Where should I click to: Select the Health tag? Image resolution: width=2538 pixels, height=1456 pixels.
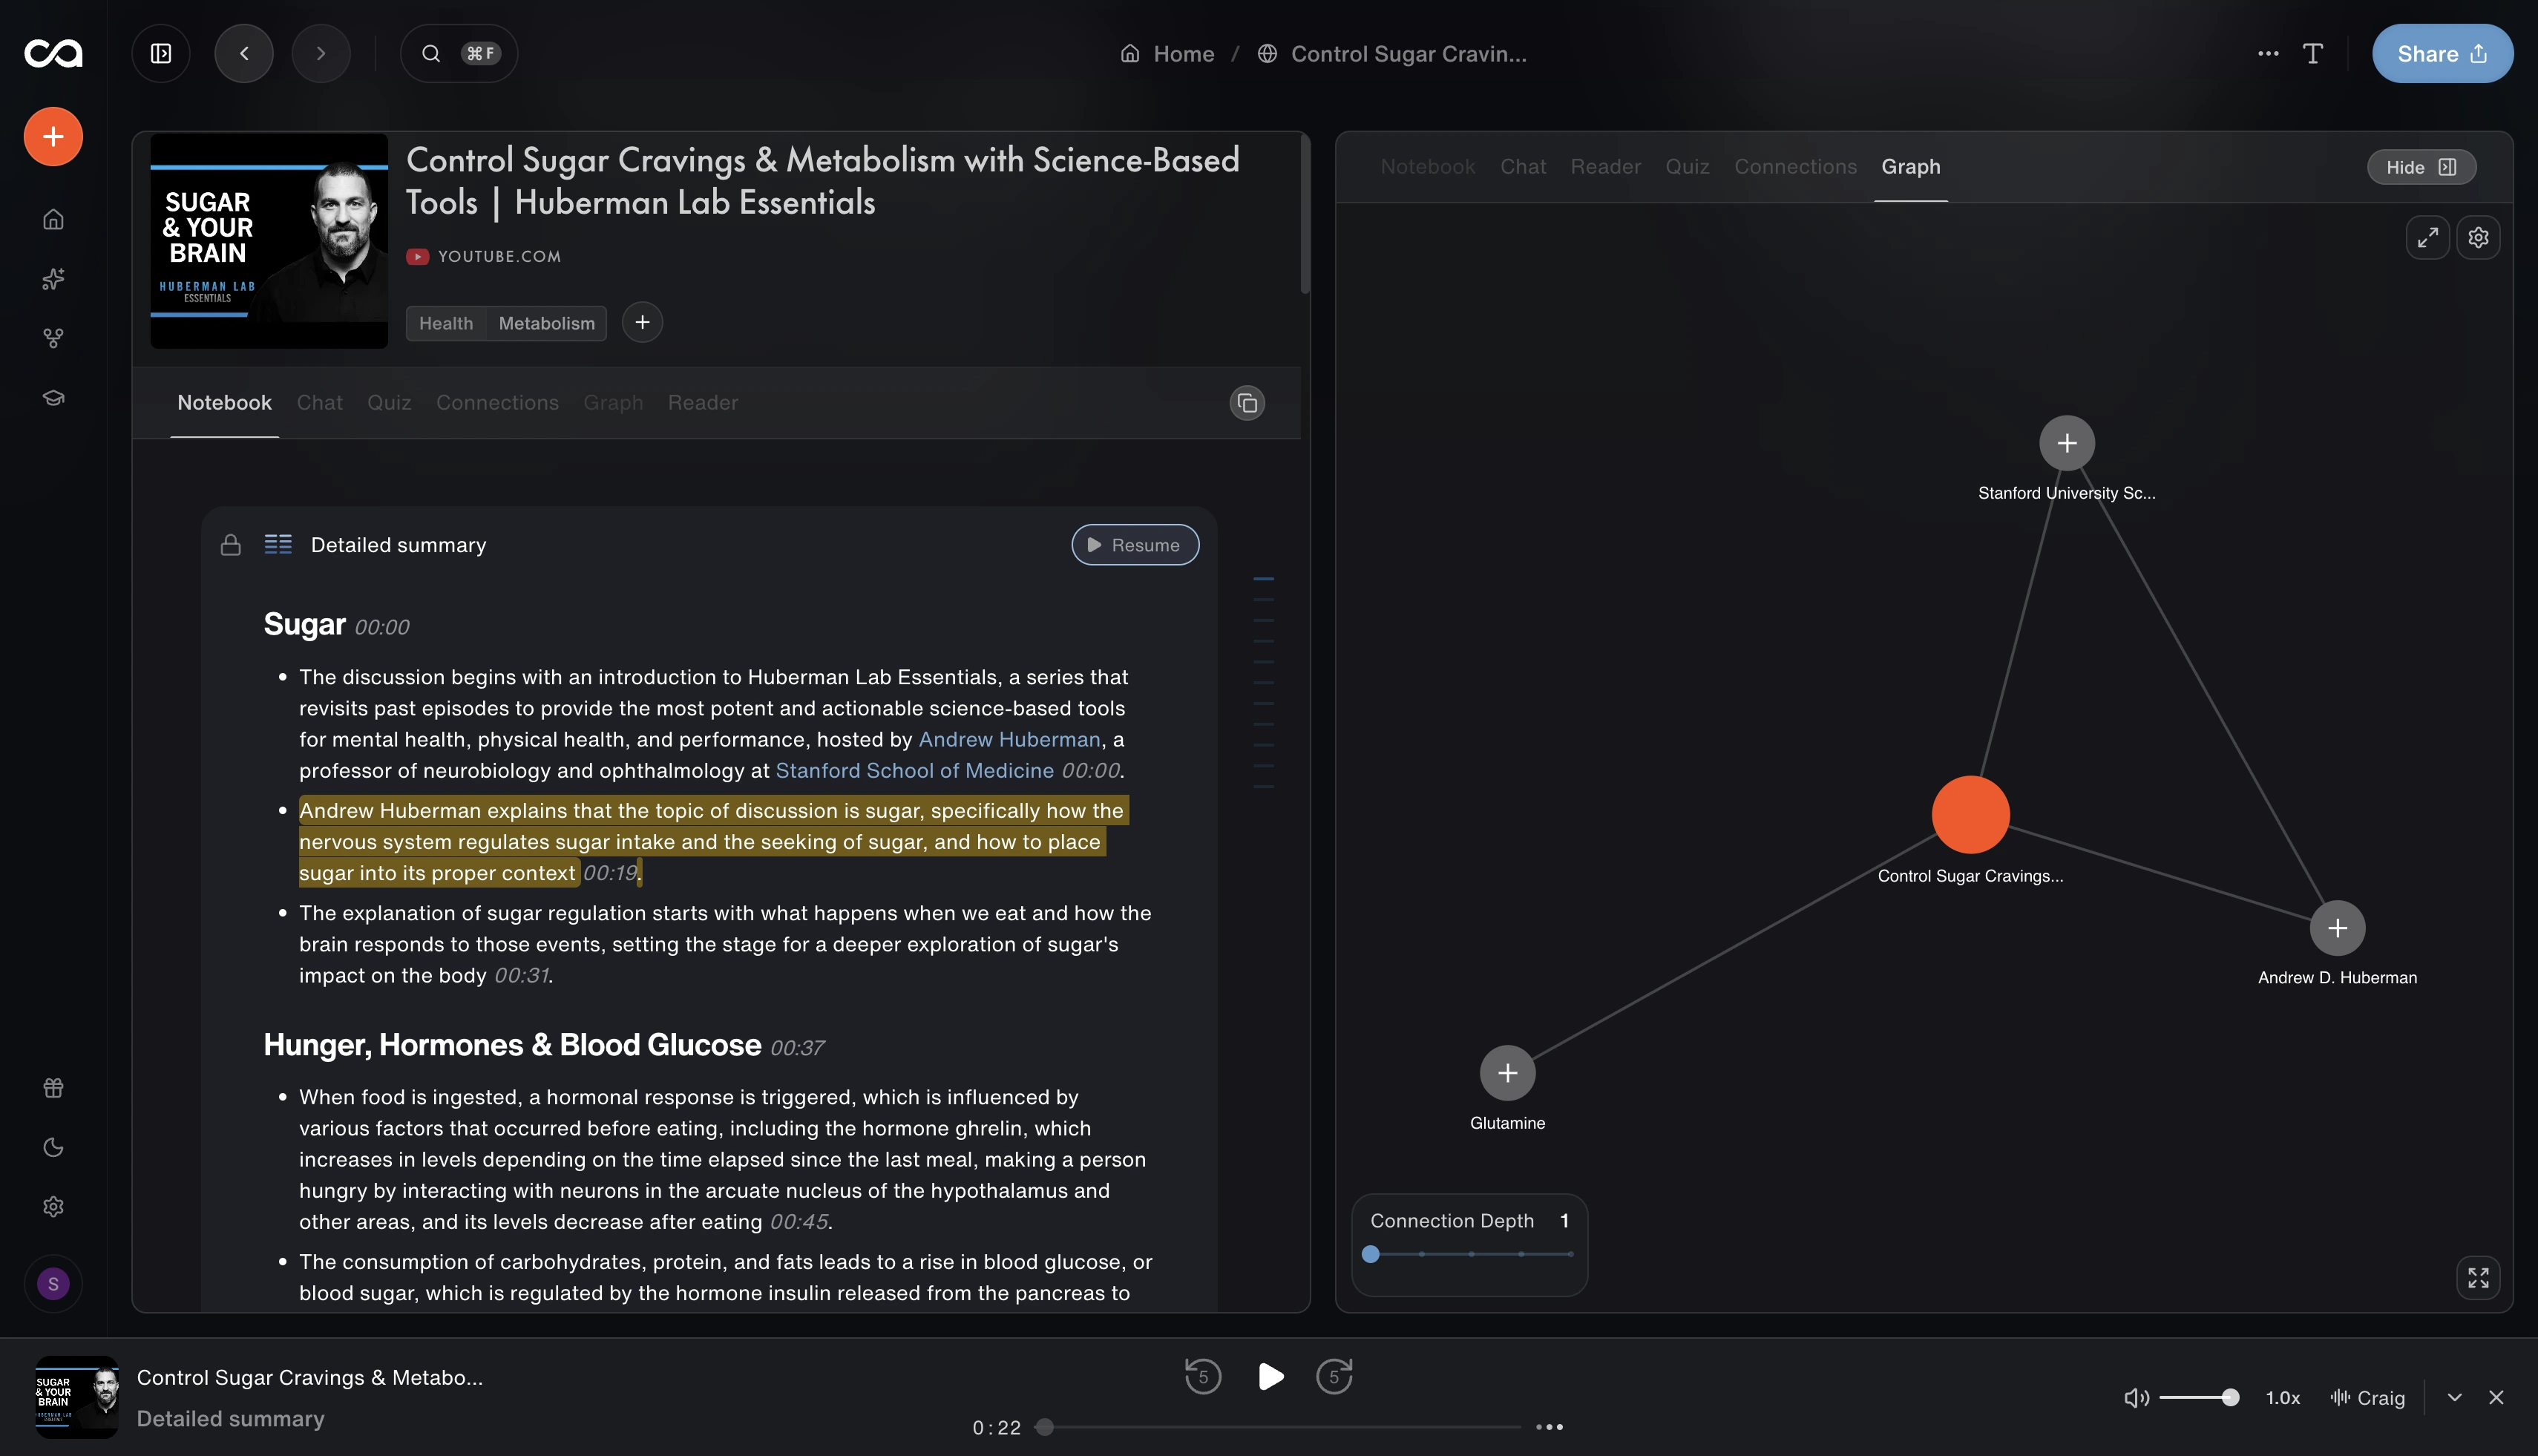(x=446, y=323)
